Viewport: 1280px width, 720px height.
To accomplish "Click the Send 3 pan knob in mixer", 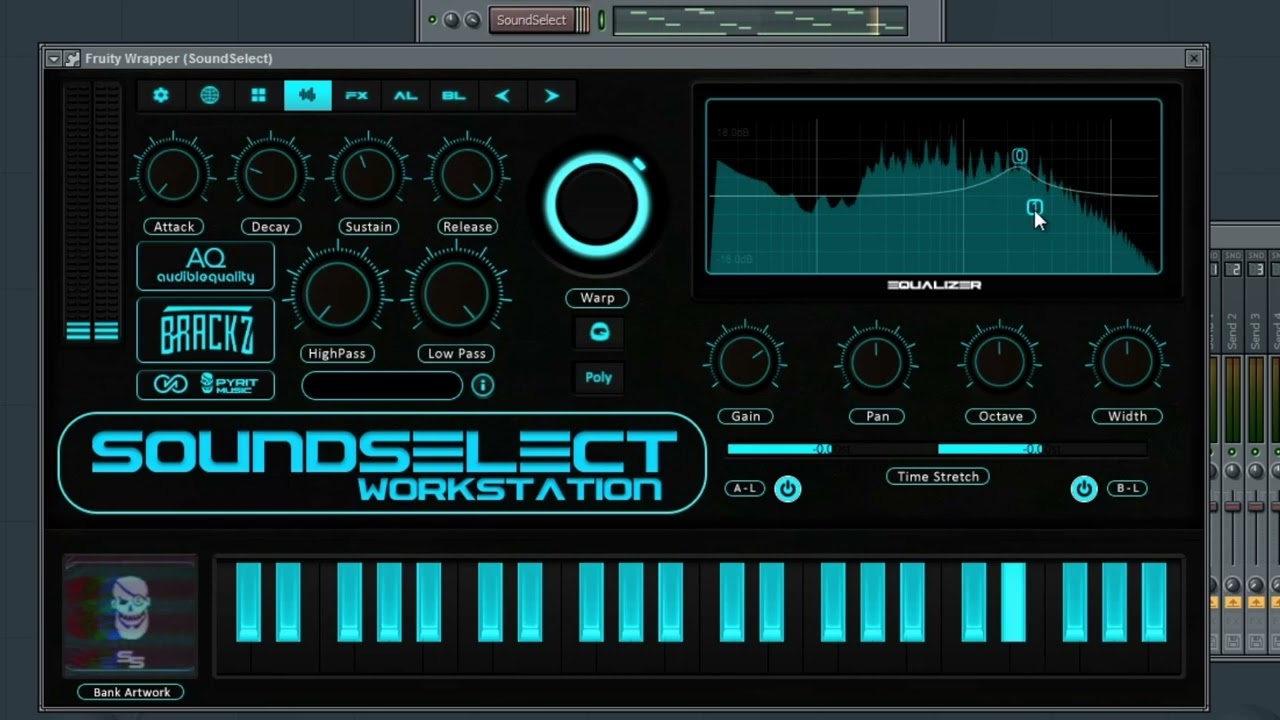I will 1256,471.
